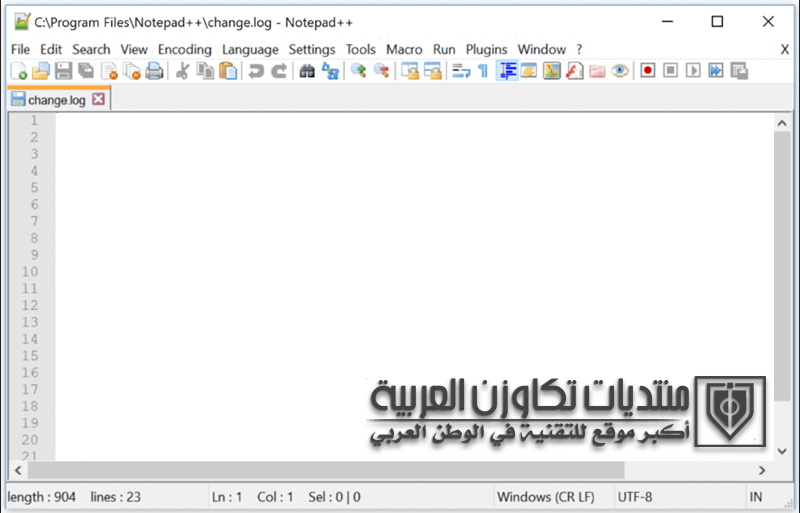800x513 pixels.
Task: Open the Language menu
Action: pos(250,50)
